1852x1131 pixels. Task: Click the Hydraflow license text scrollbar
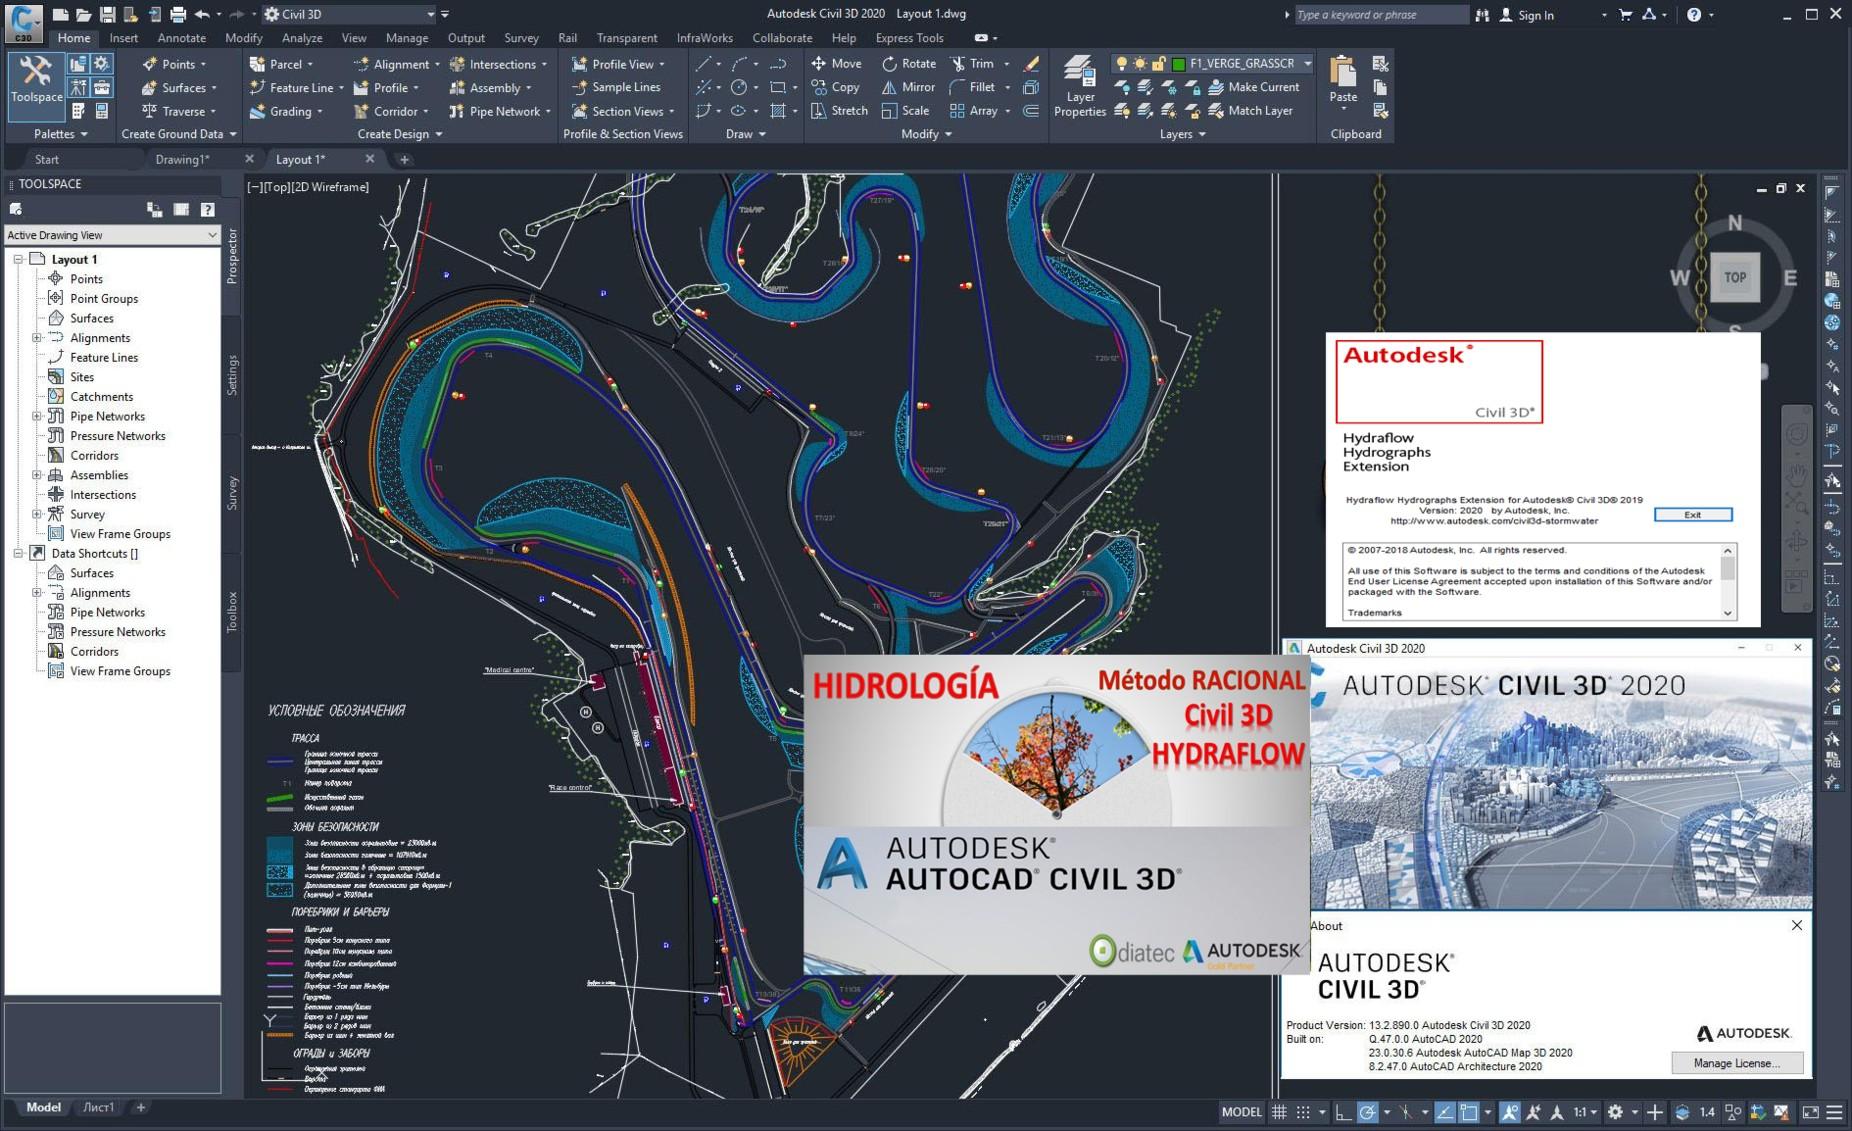pos(1728,581)
